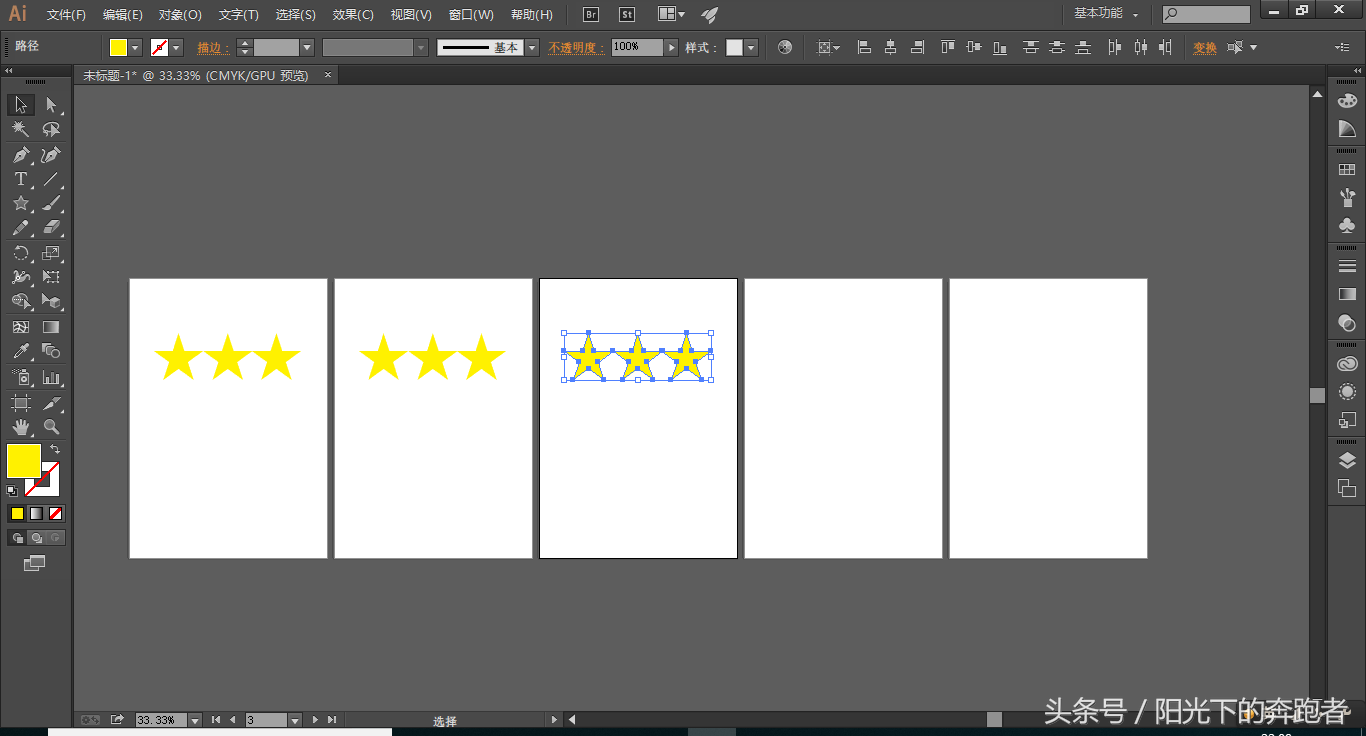The width and height of the screenshot is (1366, 736).
Task: Click the opacity 100% input field
Action: 637,47
